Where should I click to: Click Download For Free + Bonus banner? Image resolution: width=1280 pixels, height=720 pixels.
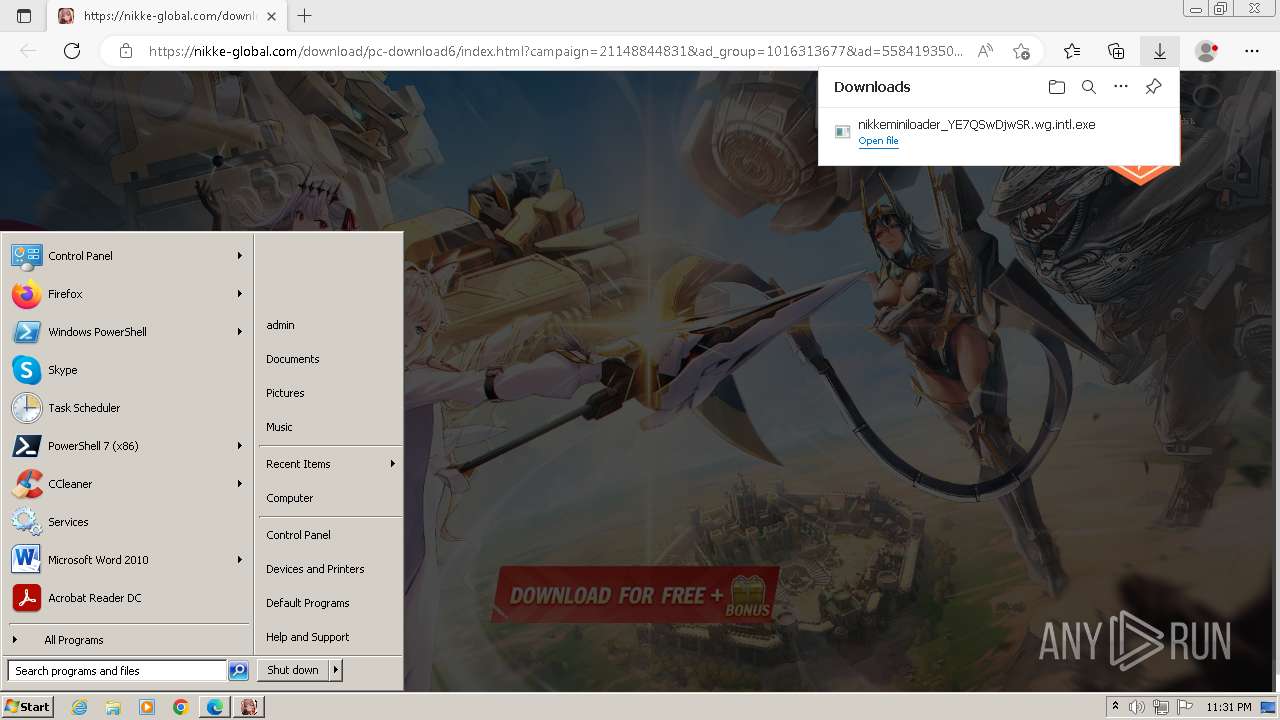click(636, 596)
